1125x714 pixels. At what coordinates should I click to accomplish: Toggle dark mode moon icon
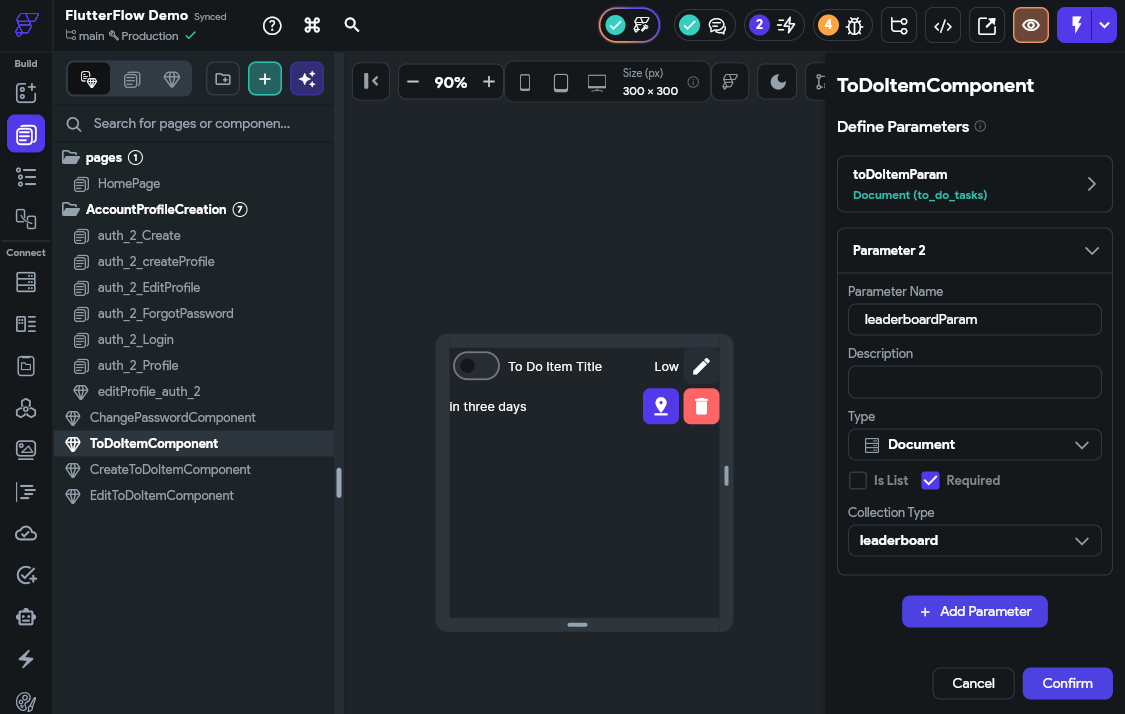pyautogui.click(x=777, y=82)
